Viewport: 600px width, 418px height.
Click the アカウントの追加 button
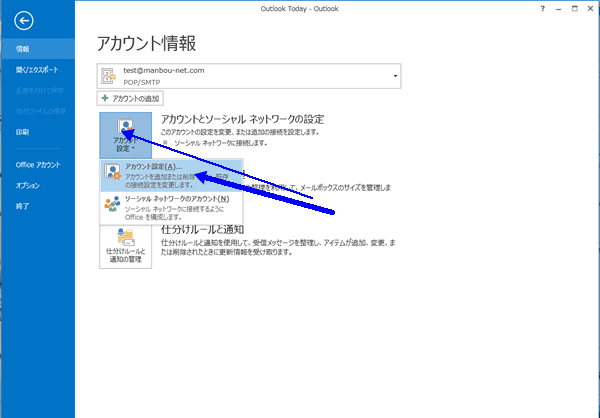(130, 98)
